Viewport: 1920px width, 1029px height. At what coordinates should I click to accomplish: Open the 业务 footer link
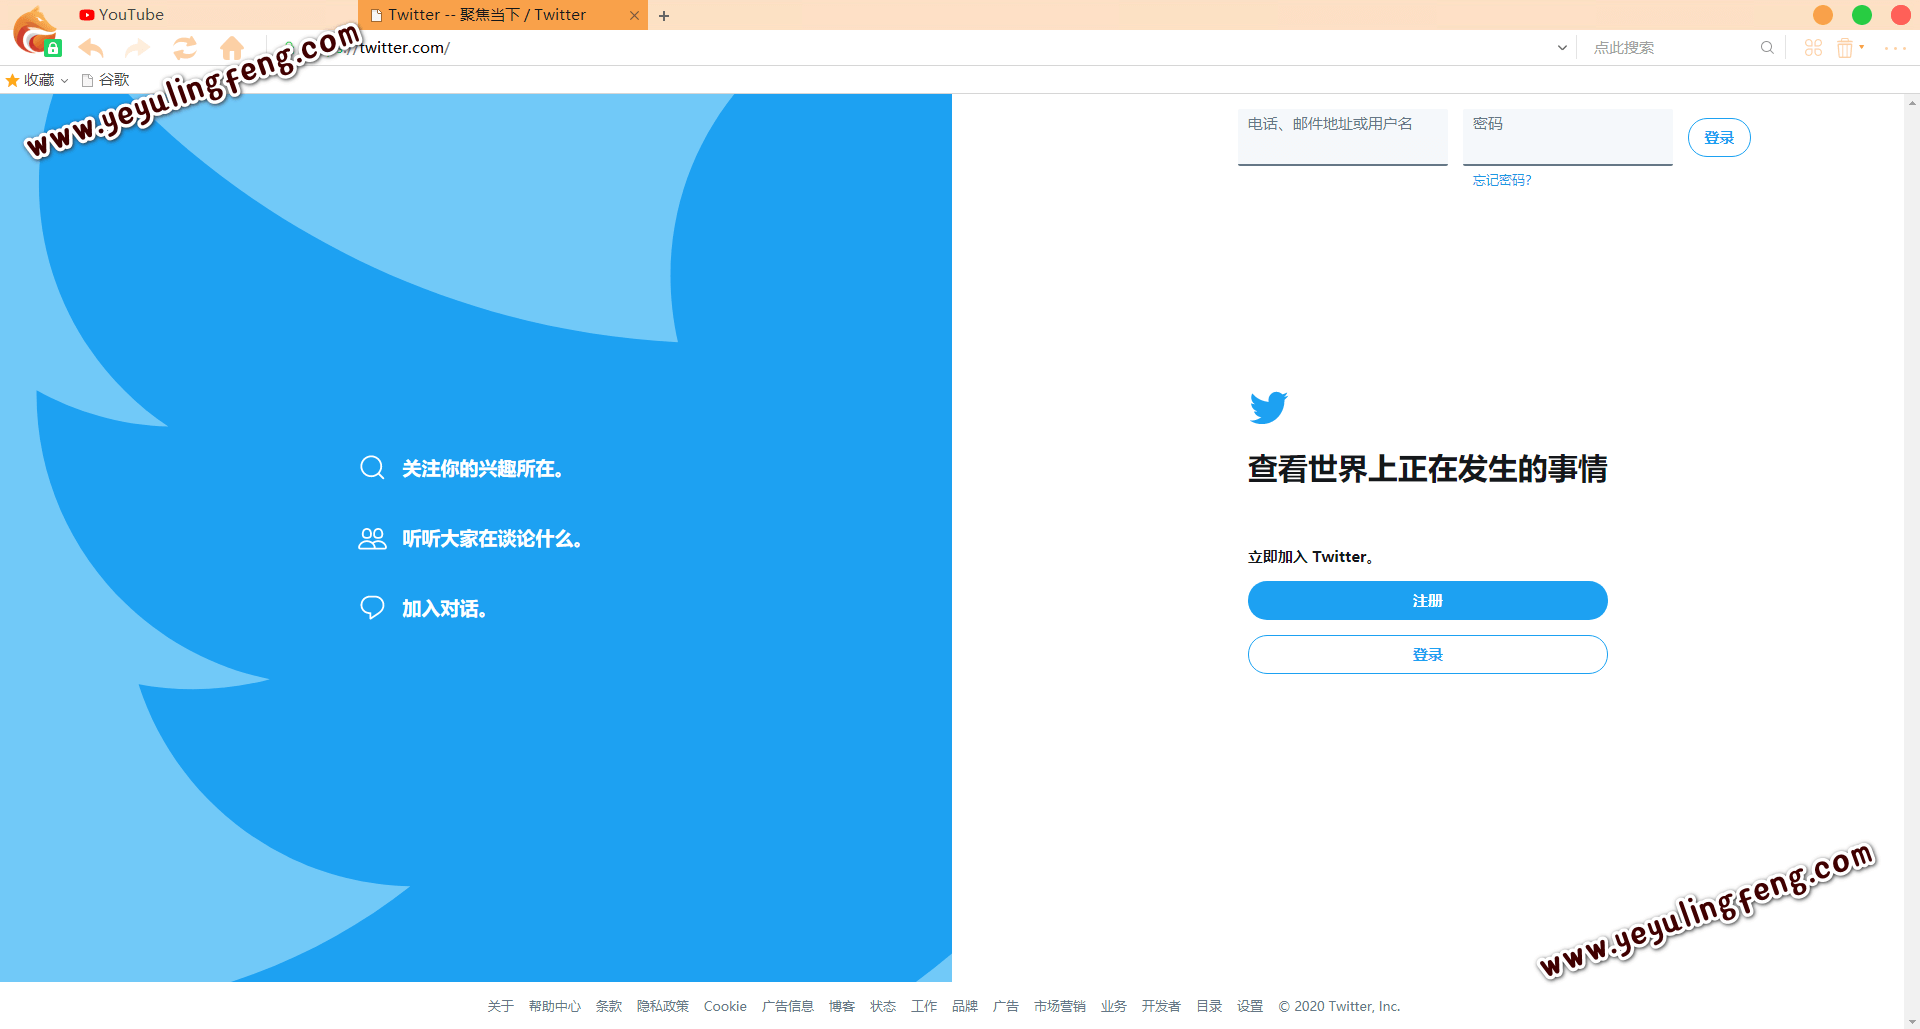(x=1114, y=1006)
